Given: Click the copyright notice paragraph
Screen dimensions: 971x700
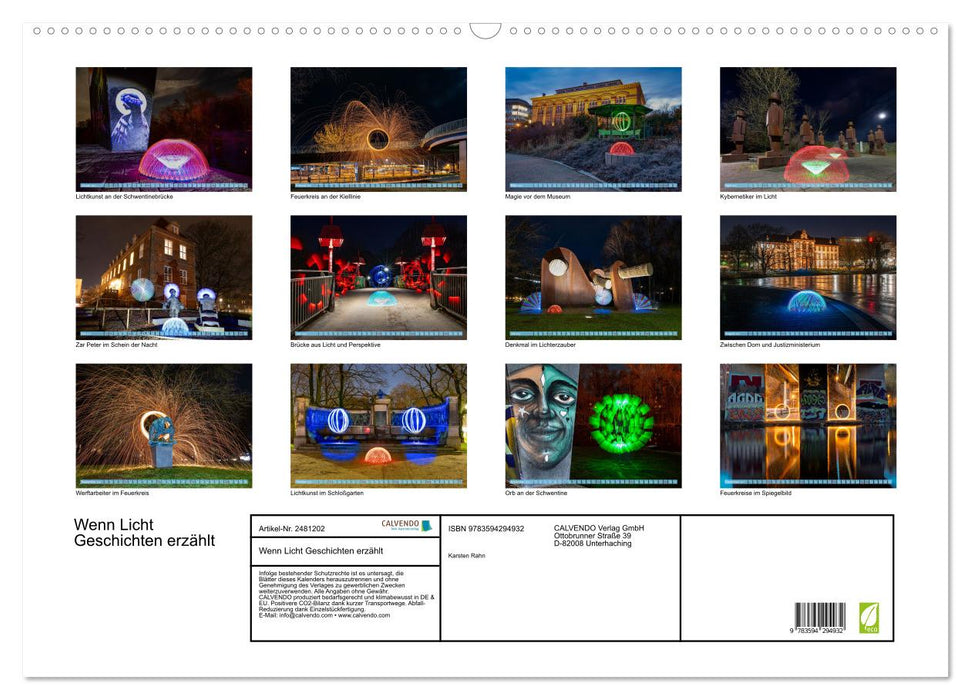Looking at the screenshot, I should tap(346, 593).
